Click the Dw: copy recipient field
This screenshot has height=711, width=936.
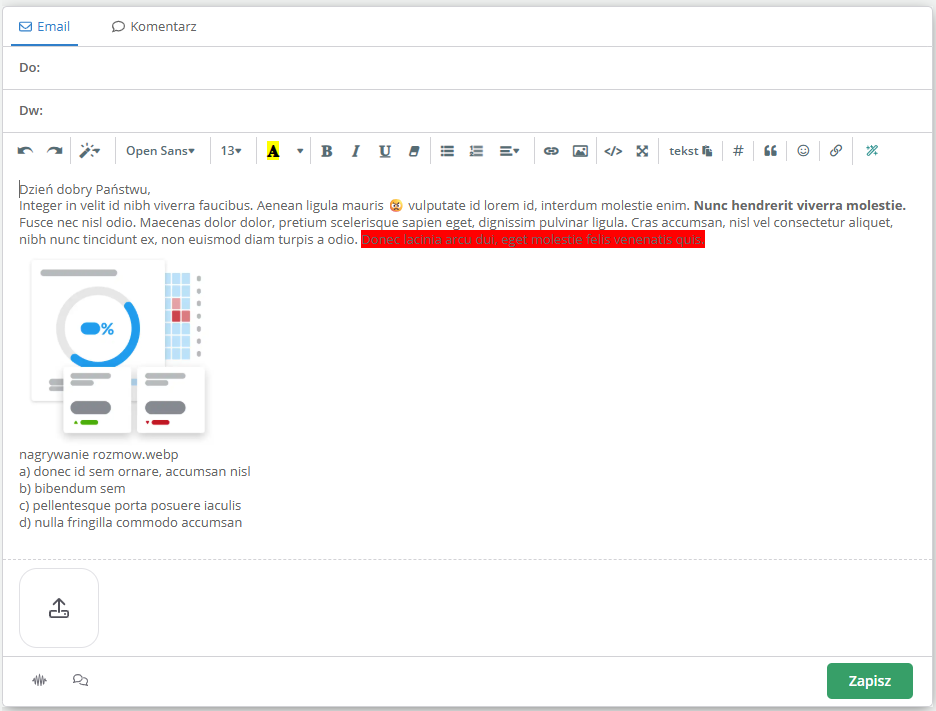tap(467, 111)
